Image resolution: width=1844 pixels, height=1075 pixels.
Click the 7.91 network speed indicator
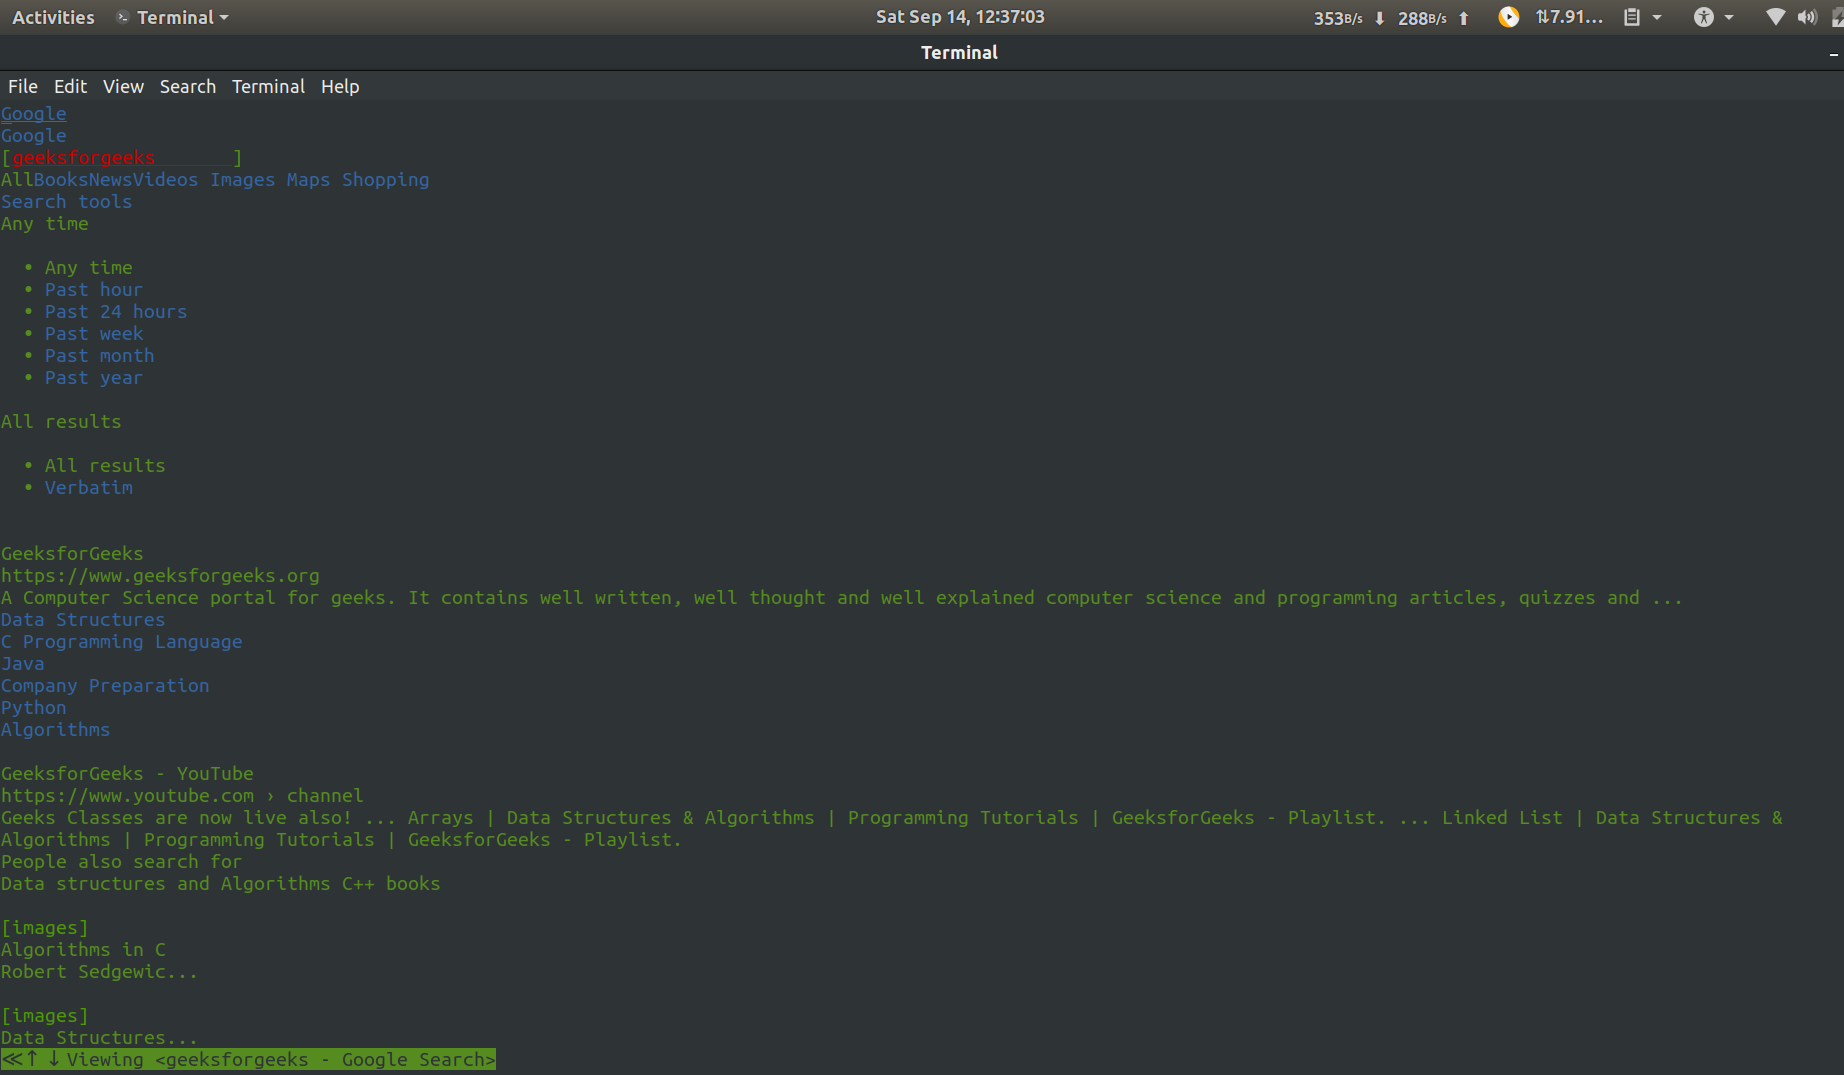(x=1569, y=17)
